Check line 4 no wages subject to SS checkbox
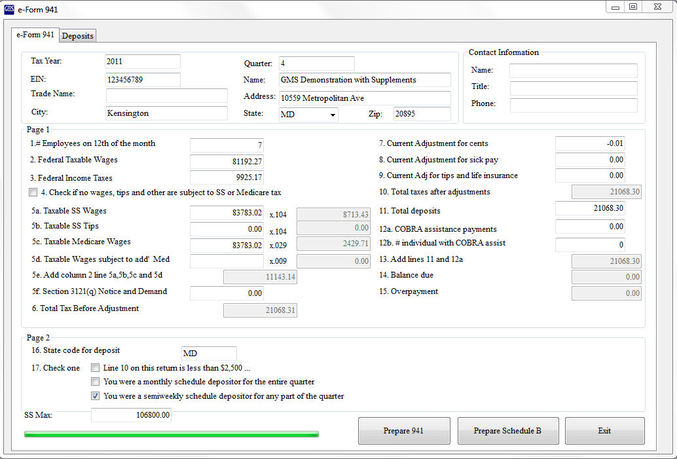The width and height of the screenshot is (677, 459). click(x=33, y=192)
